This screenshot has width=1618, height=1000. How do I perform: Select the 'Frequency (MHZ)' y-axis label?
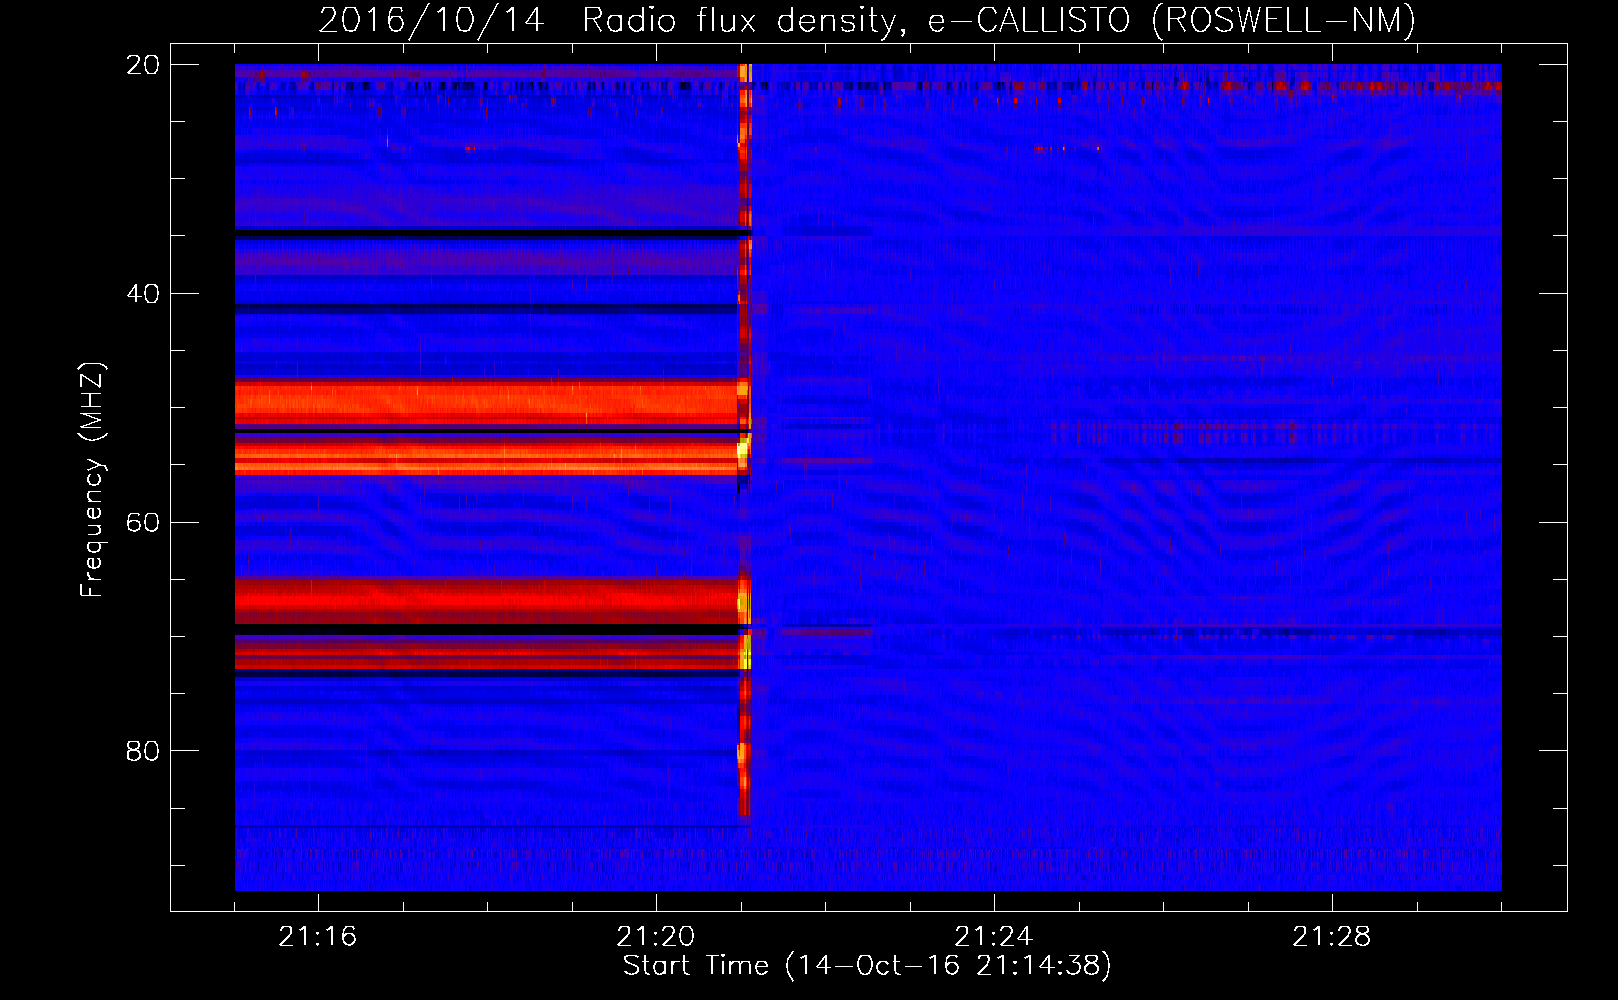91,480
